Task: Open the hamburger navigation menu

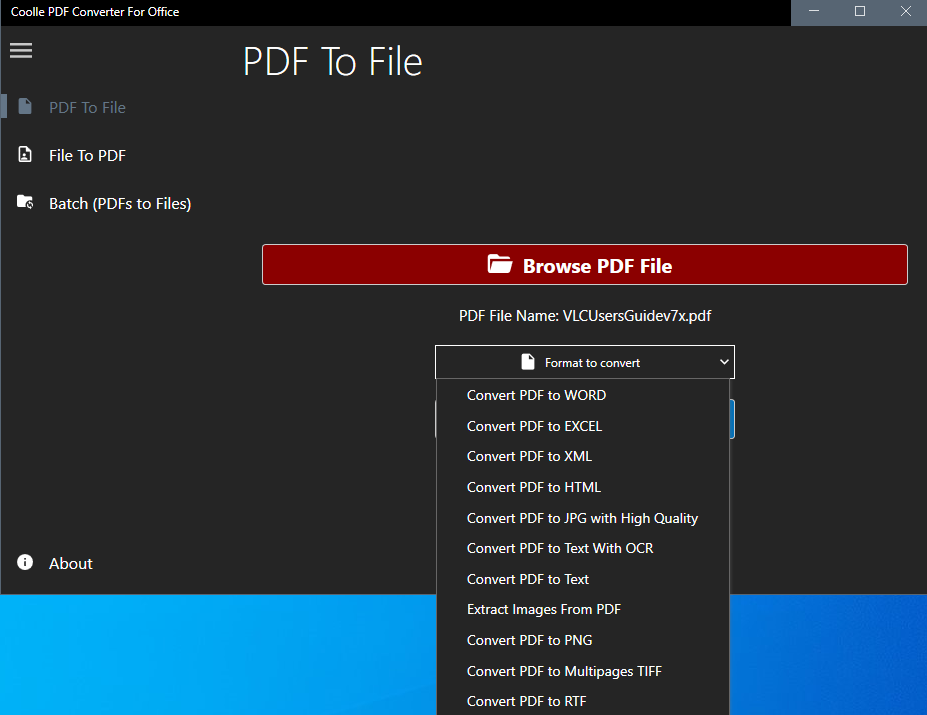Action: pyautogui.click(x=21, y=50)
